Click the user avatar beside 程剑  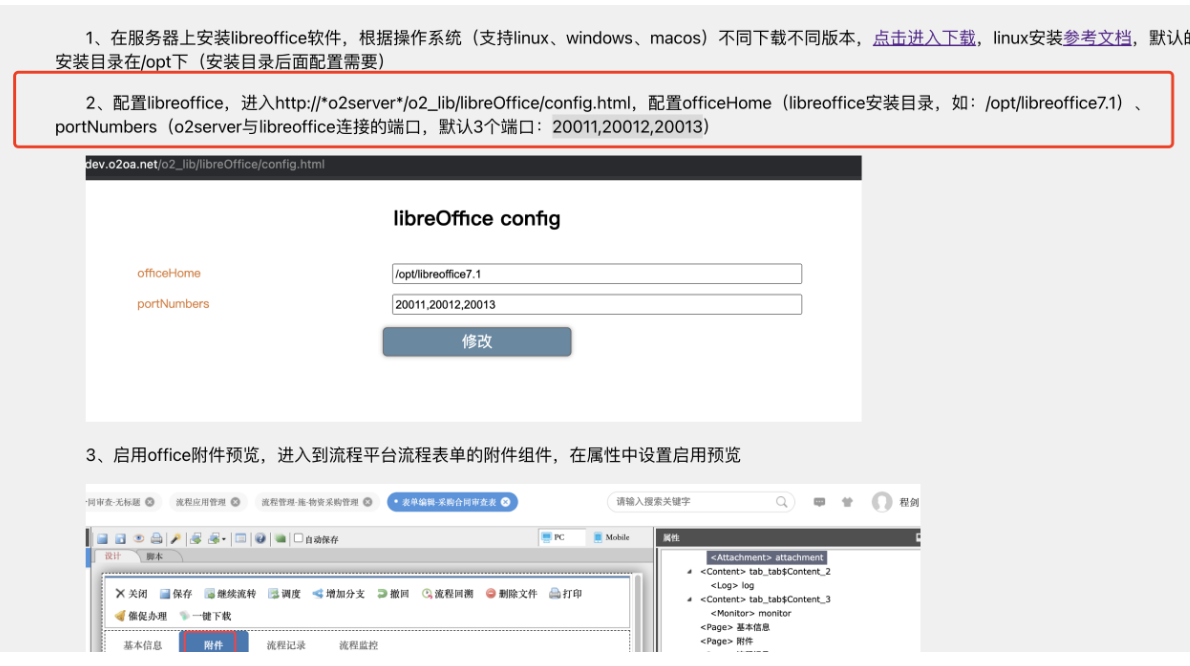[x=881, y=502]
